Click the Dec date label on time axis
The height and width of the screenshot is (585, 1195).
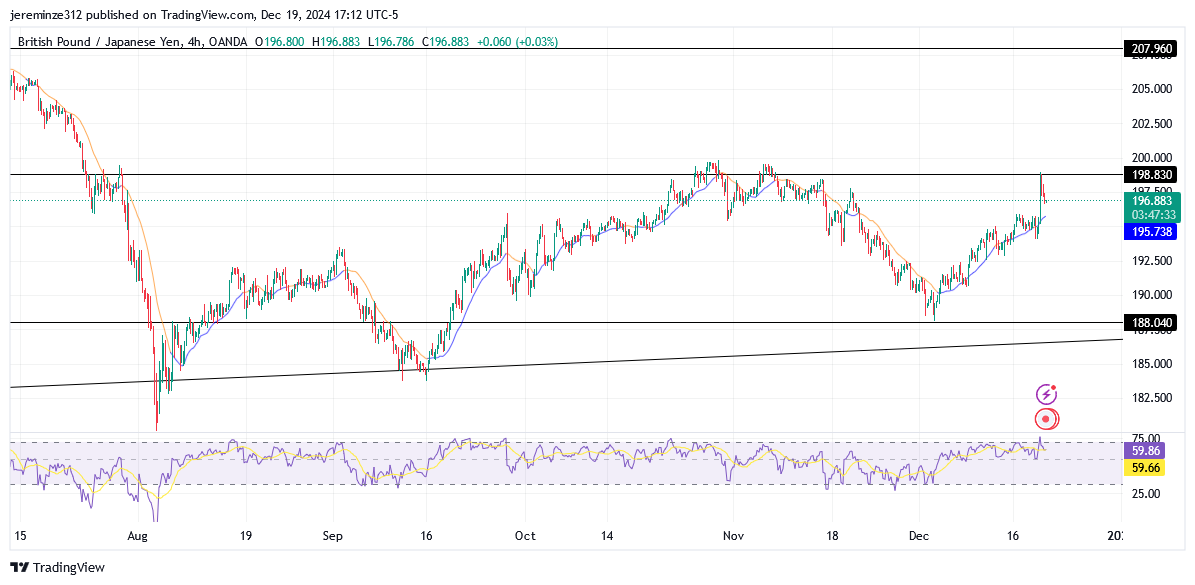coord(919,535)
